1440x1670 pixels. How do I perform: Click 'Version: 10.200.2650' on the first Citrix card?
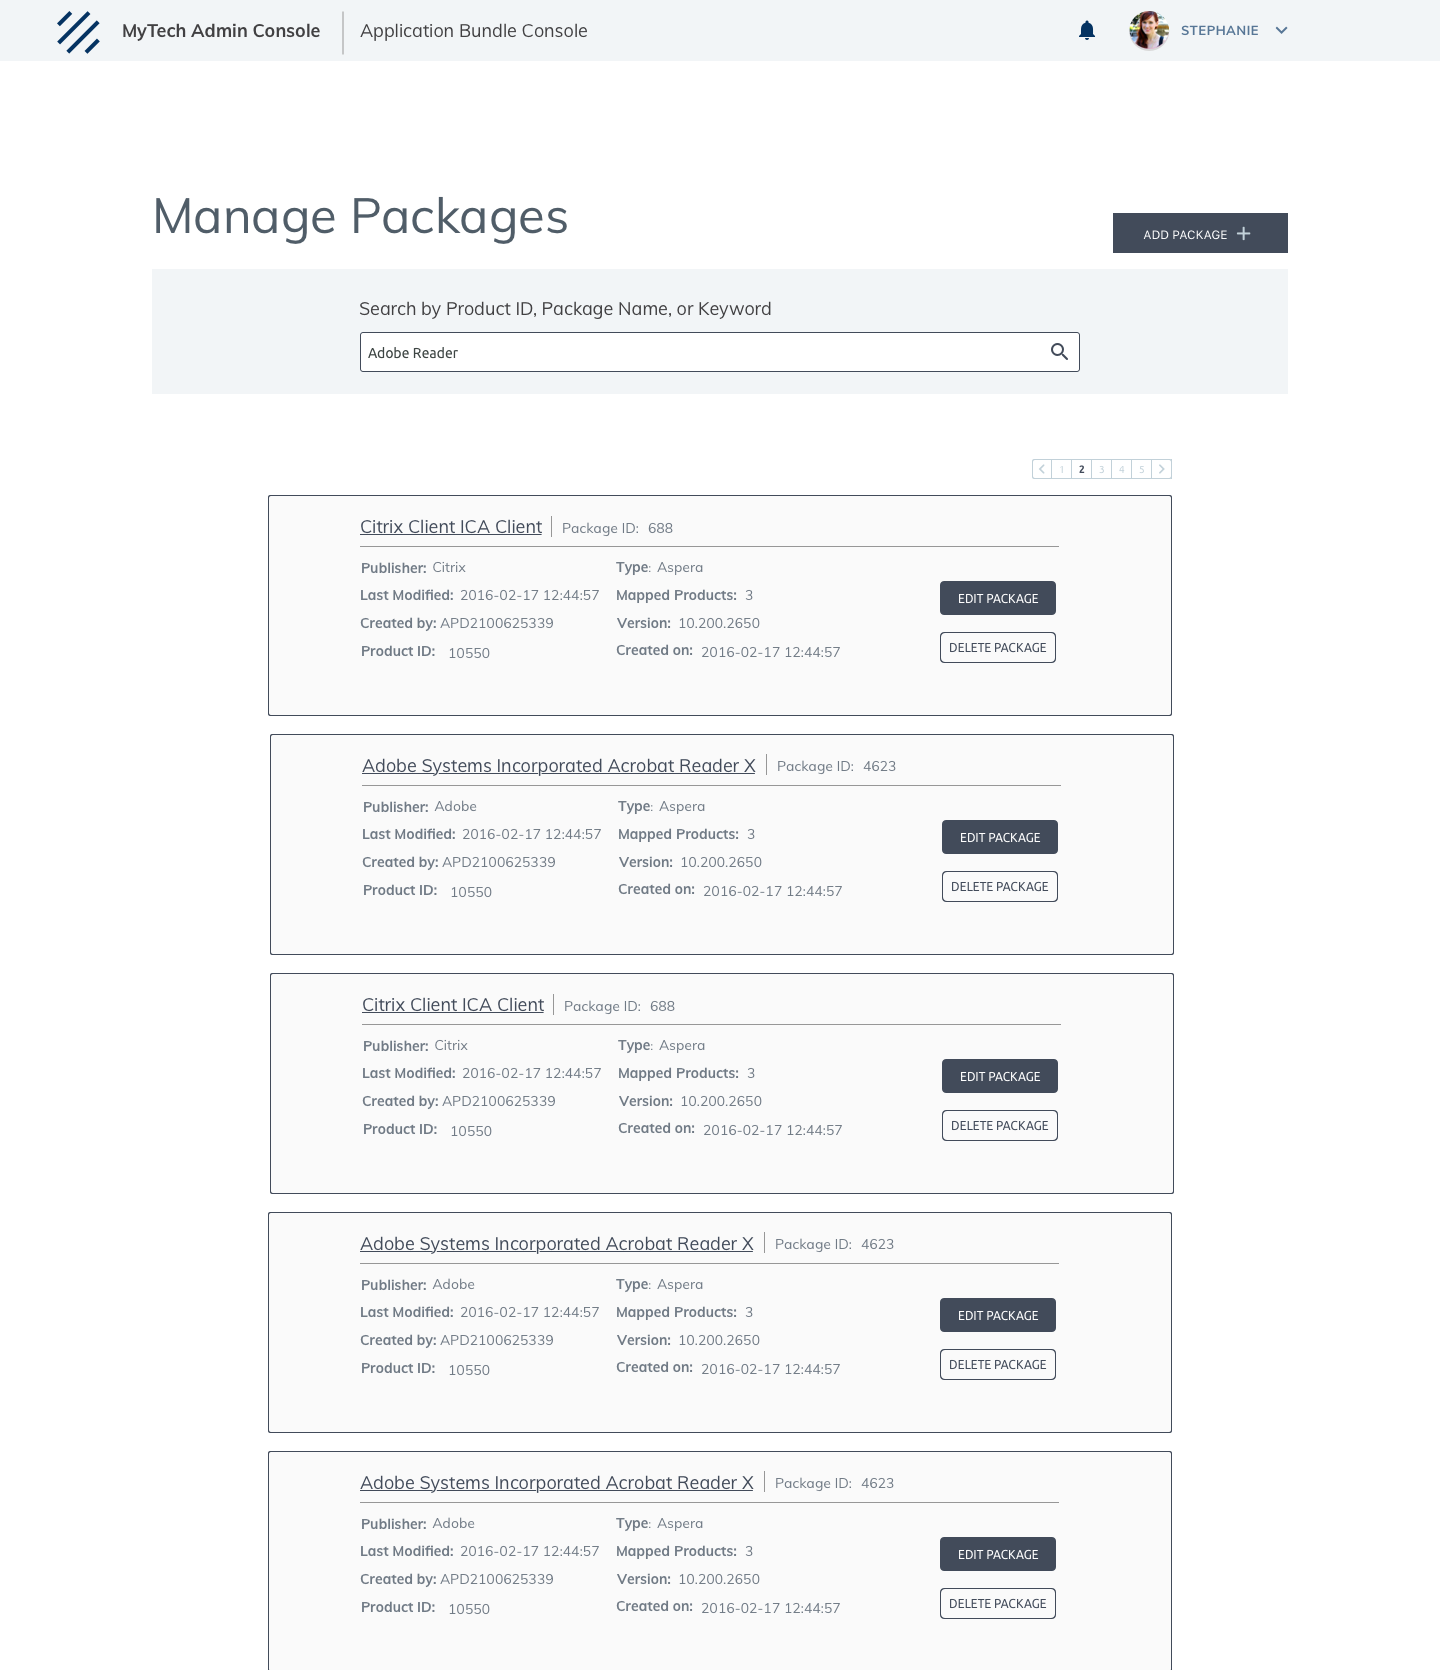[688, 623]
